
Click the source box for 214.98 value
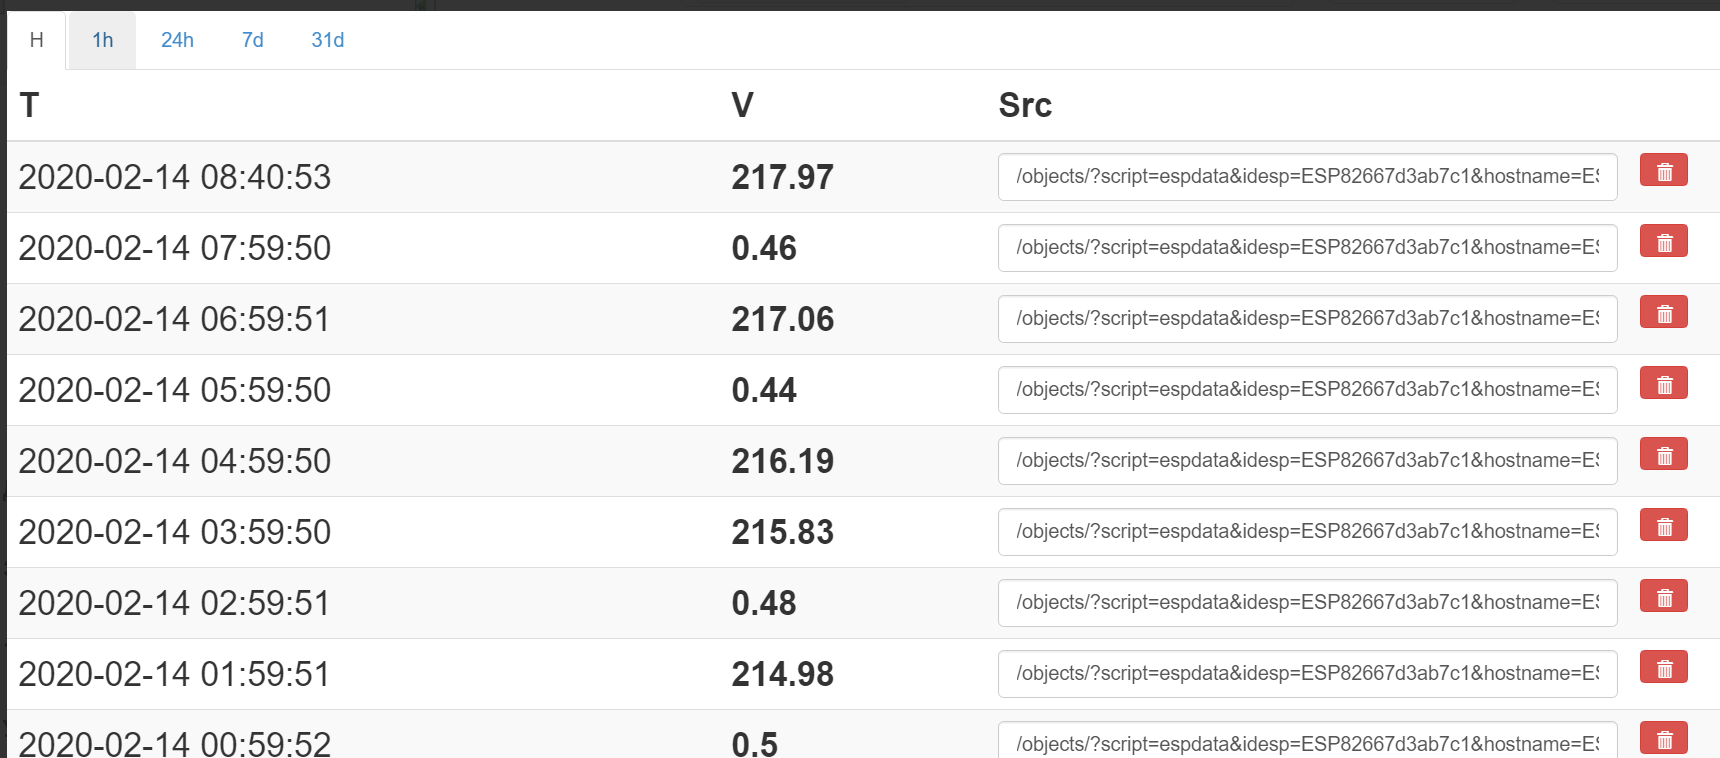[x=1307, y=674]
